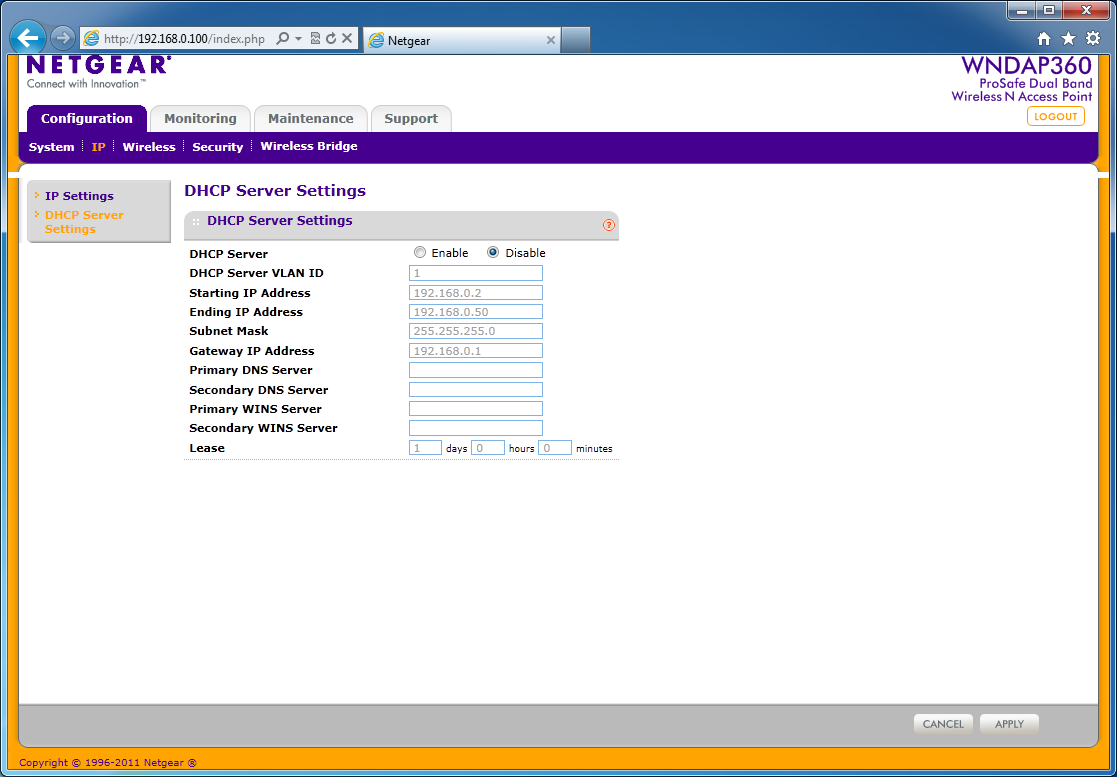This screenshot has width=1117, height=777.
Task: Select the System submenu item
Action: click(x=51, y=147)
